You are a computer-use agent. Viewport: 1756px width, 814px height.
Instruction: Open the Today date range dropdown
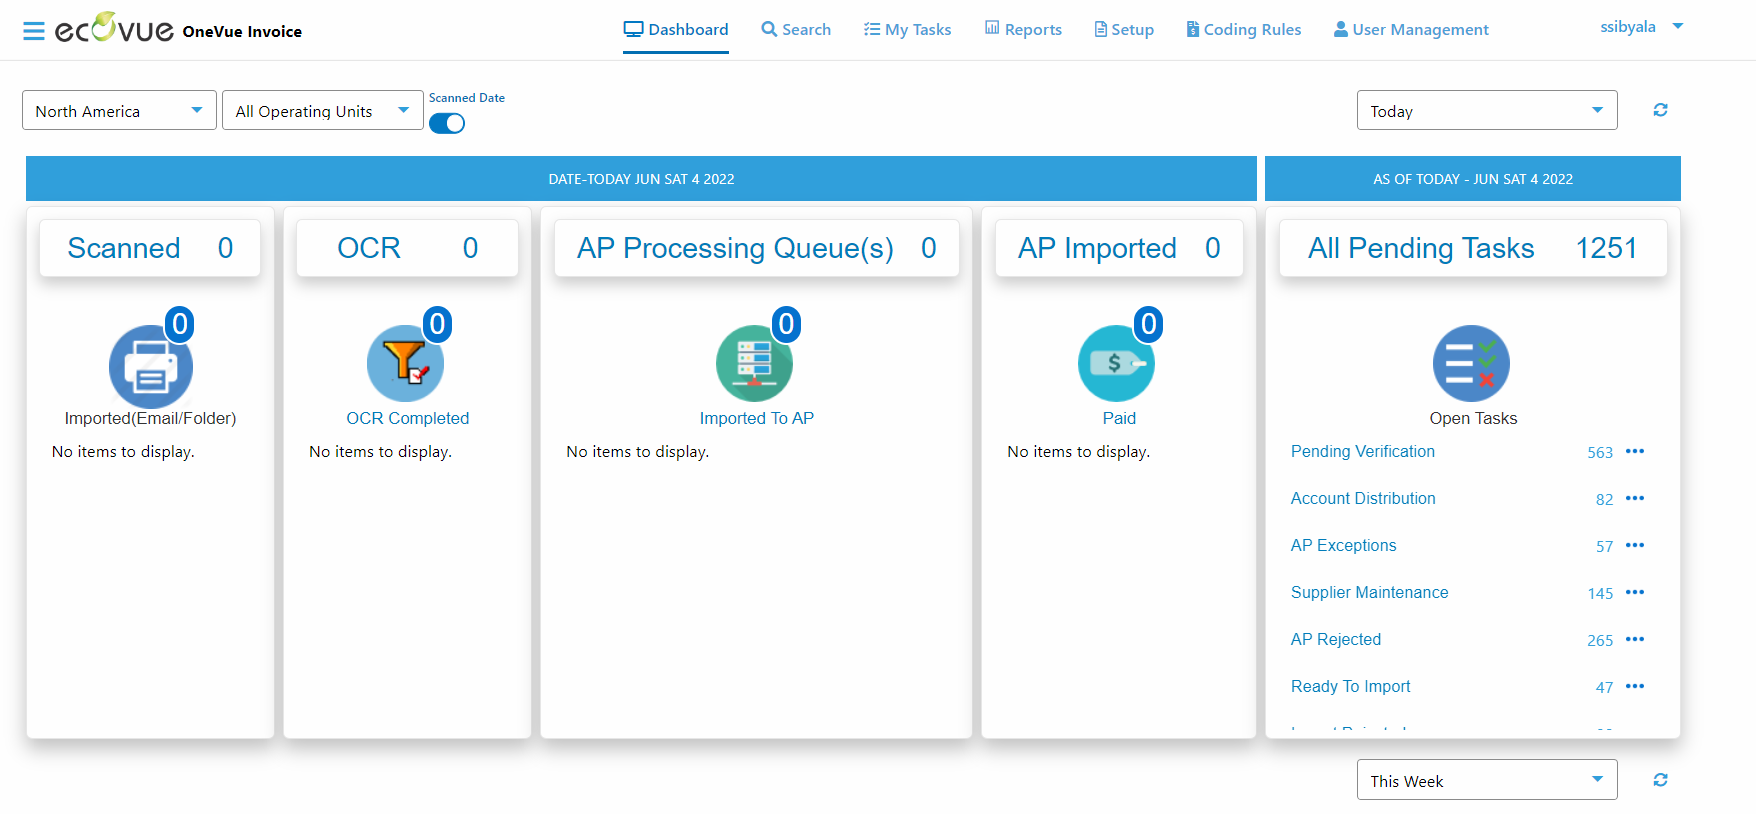point(1486,111)
